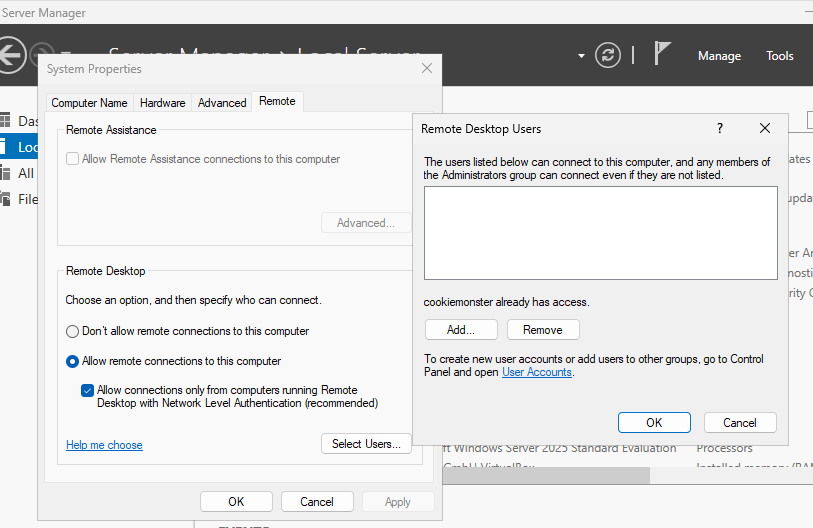Select the Local Server item in sidebar
This screenshot has width=813, height=528.
click(27, 147)
